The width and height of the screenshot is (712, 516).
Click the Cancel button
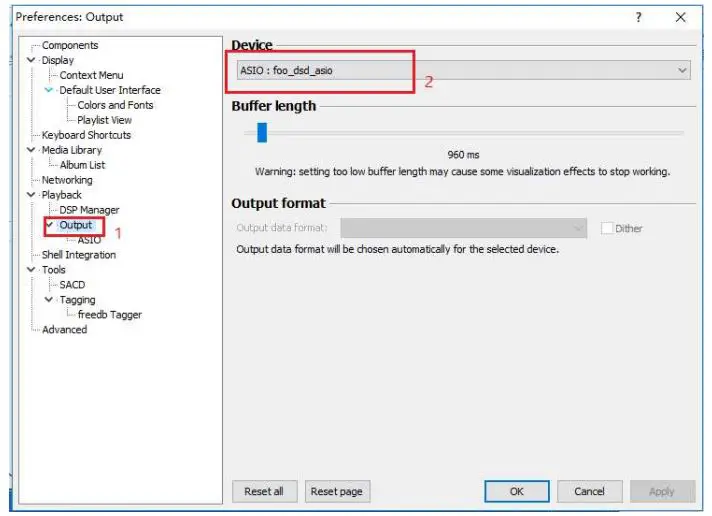pos(589,491)
